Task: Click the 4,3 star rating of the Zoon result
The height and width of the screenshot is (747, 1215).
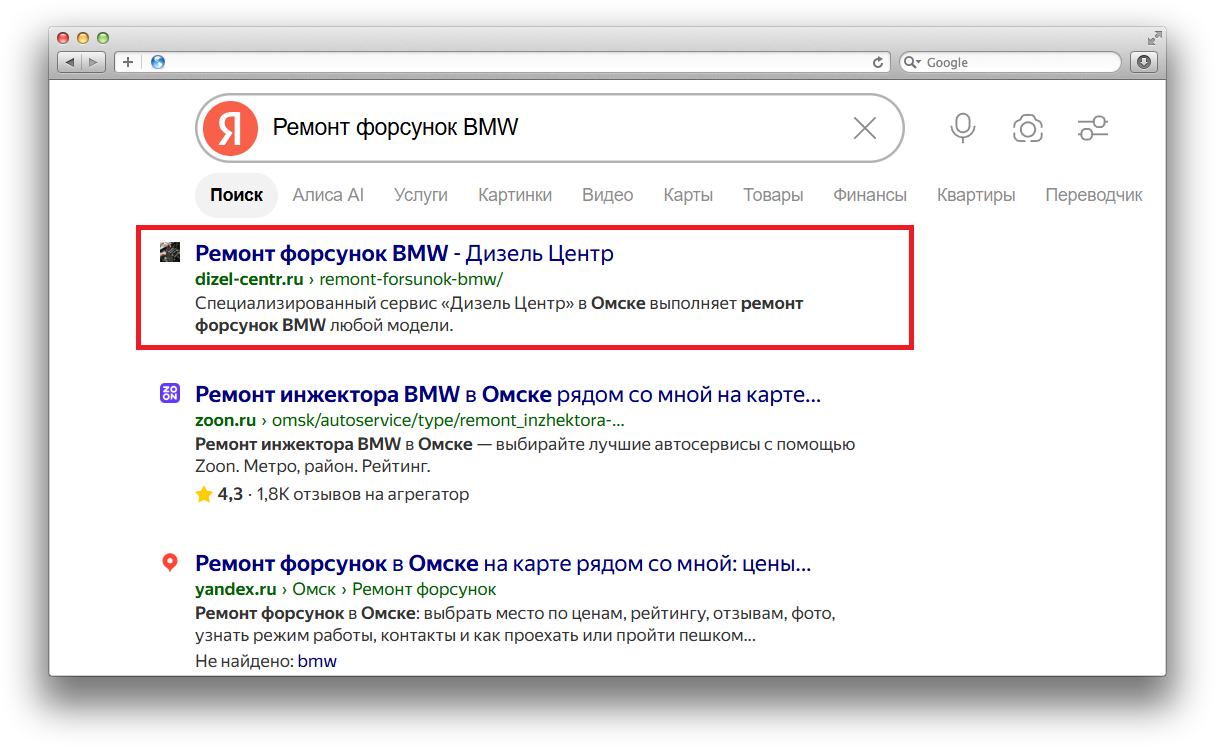Action: coord(219,494)
